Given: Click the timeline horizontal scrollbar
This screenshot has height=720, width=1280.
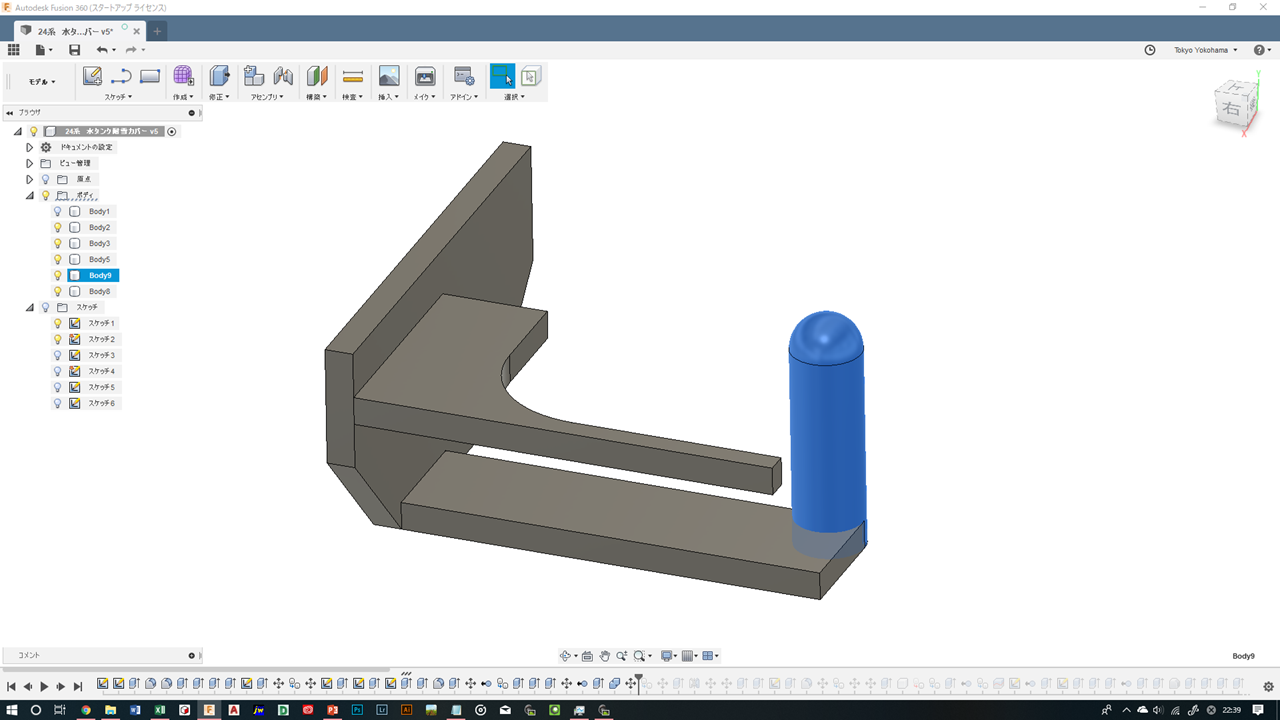Looking at the screenshot, I should [x=195, y=670].
